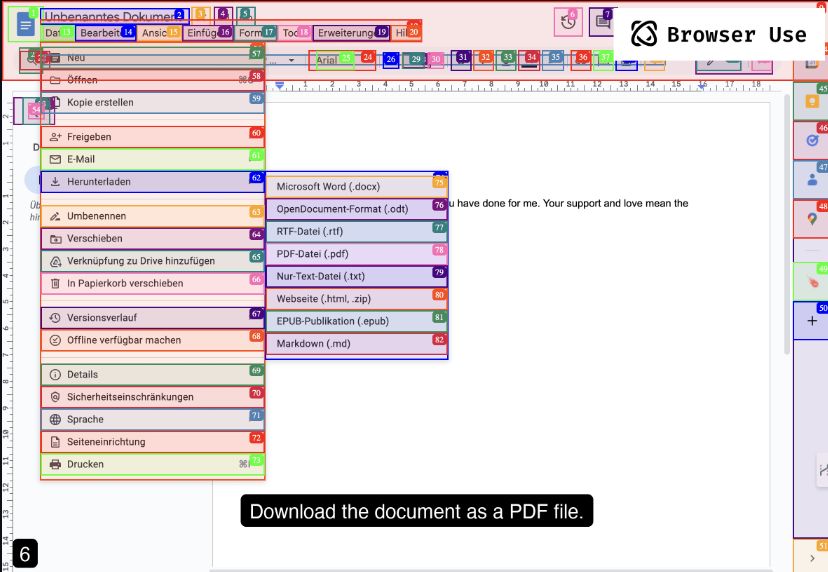Select Kopie erstellen
The image size is (828, 572).
[153, 102]
